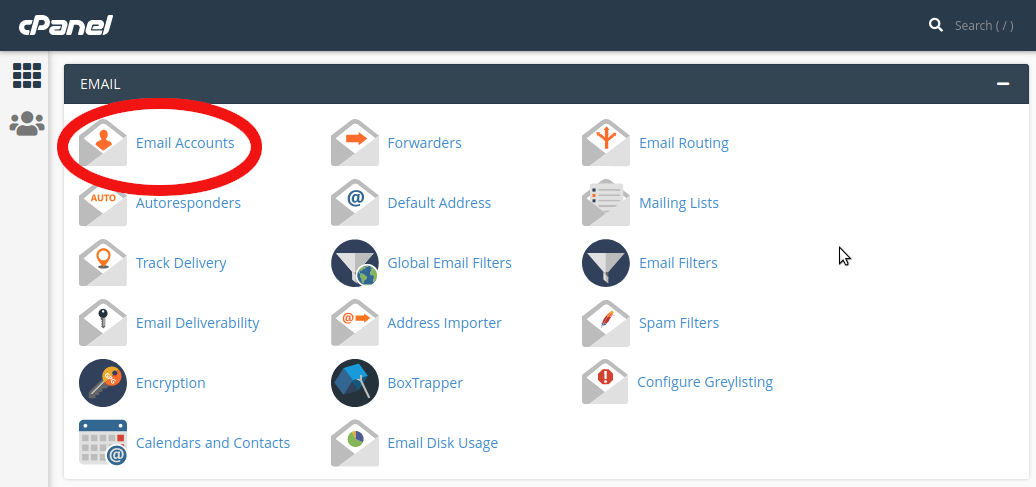Click the Configure Greylisting link

(705, 382)
